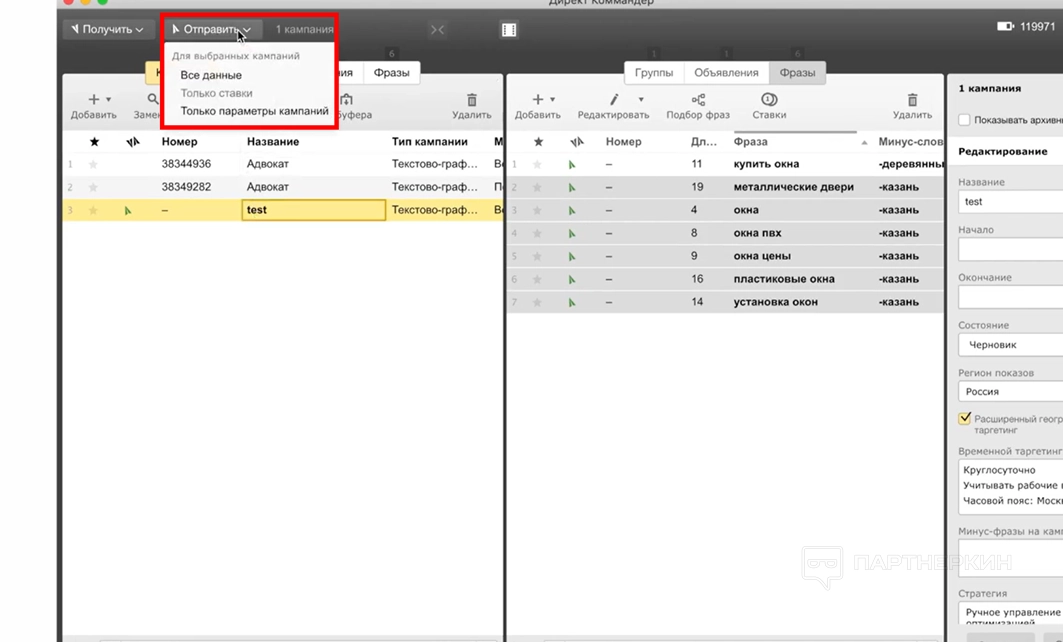Click star column header in campaigns table
The width and height of the screenshot is (1063, 642).
[x=94, y=142]
